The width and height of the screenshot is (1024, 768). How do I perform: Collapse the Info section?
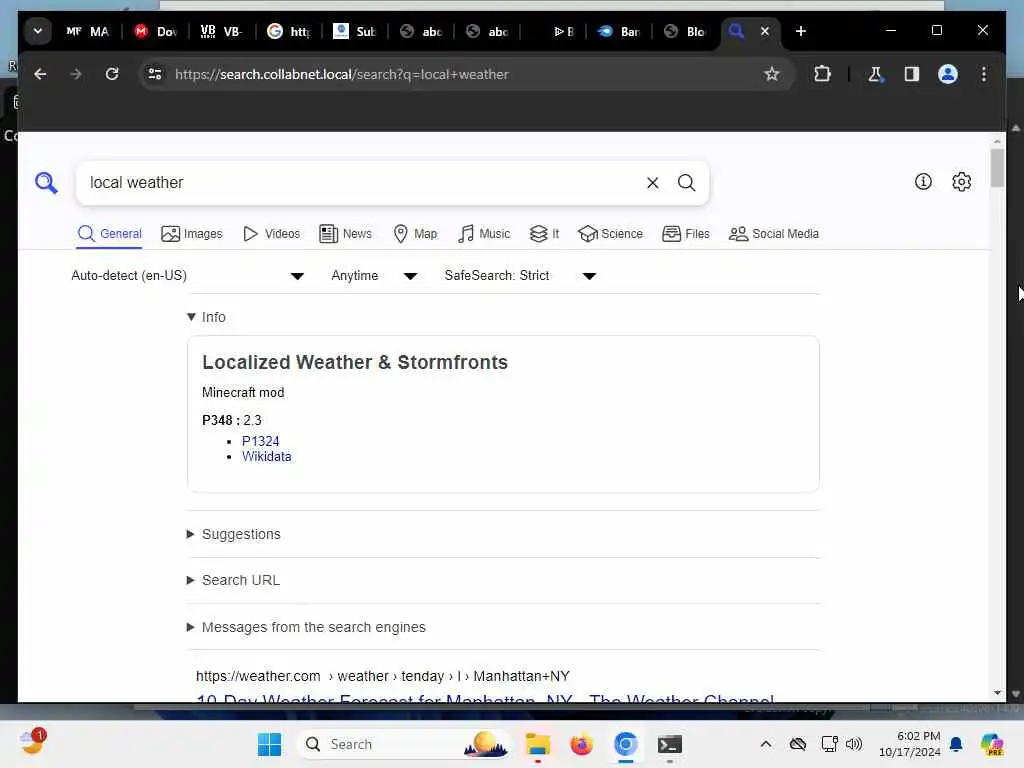(206, 317)
